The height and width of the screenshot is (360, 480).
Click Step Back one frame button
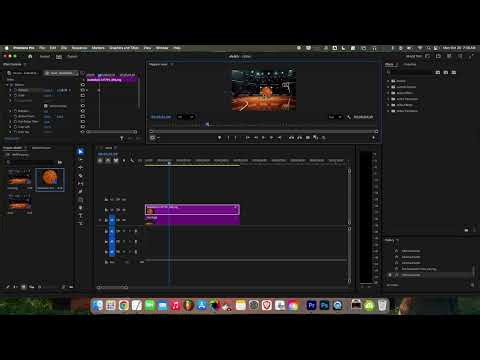point(256,137)
